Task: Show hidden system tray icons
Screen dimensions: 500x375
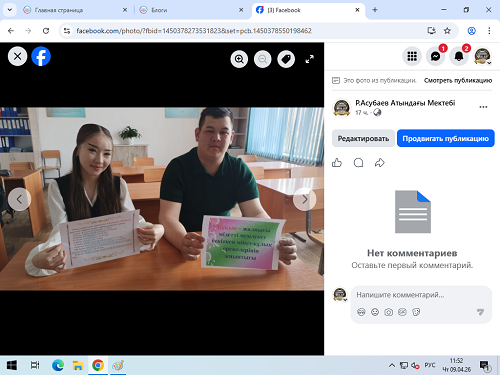Action: point(392,365)
